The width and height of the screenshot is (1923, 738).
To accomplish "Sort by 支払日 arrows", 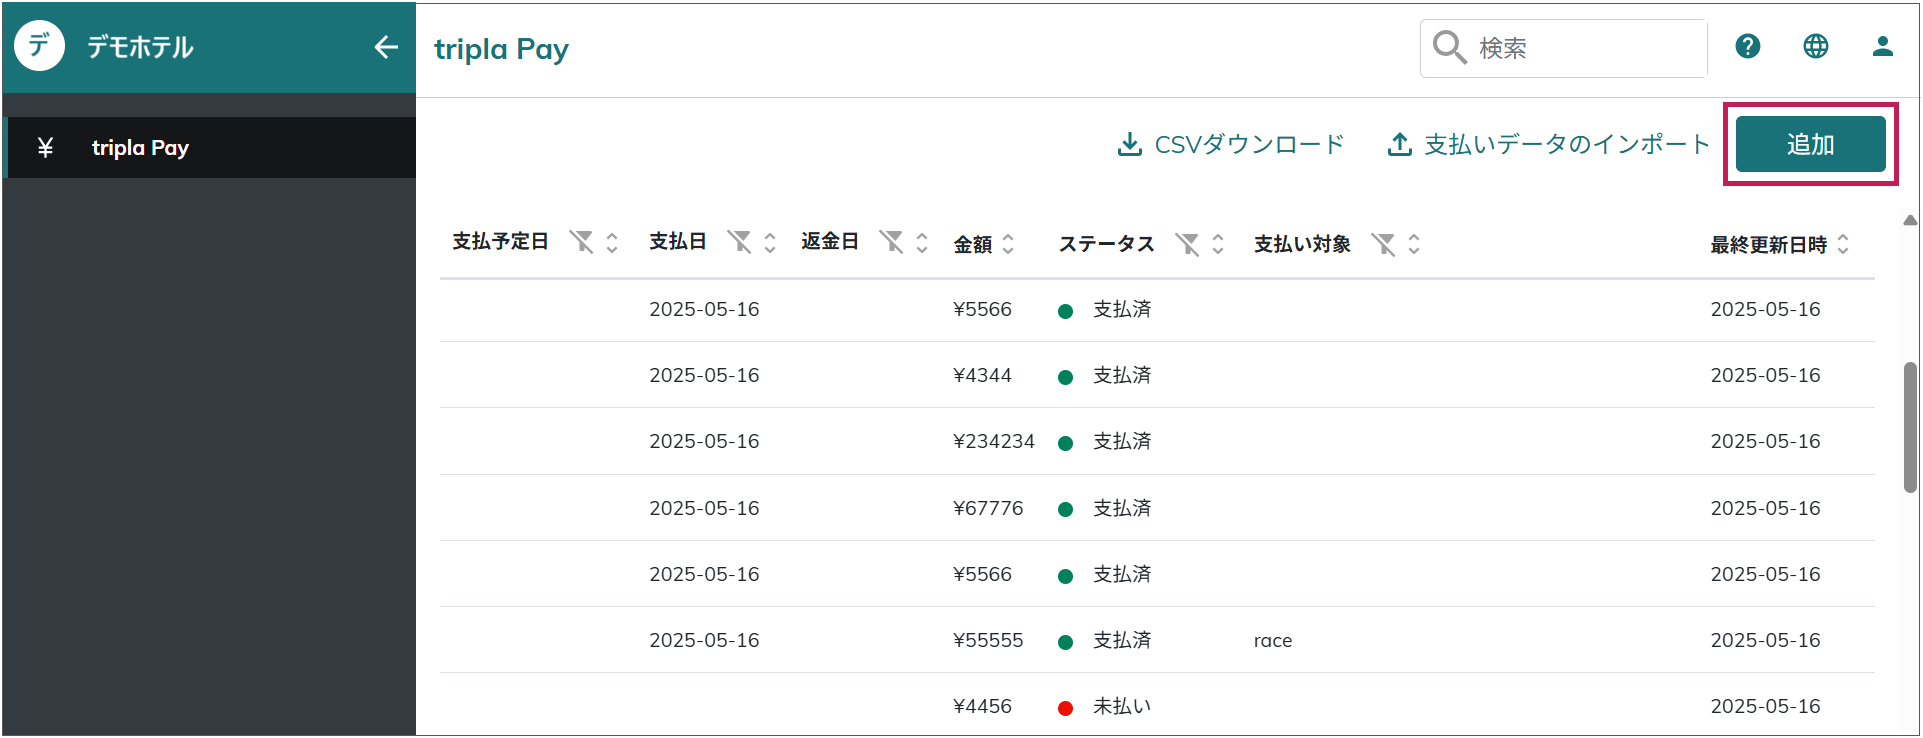I will pos(770,243).
